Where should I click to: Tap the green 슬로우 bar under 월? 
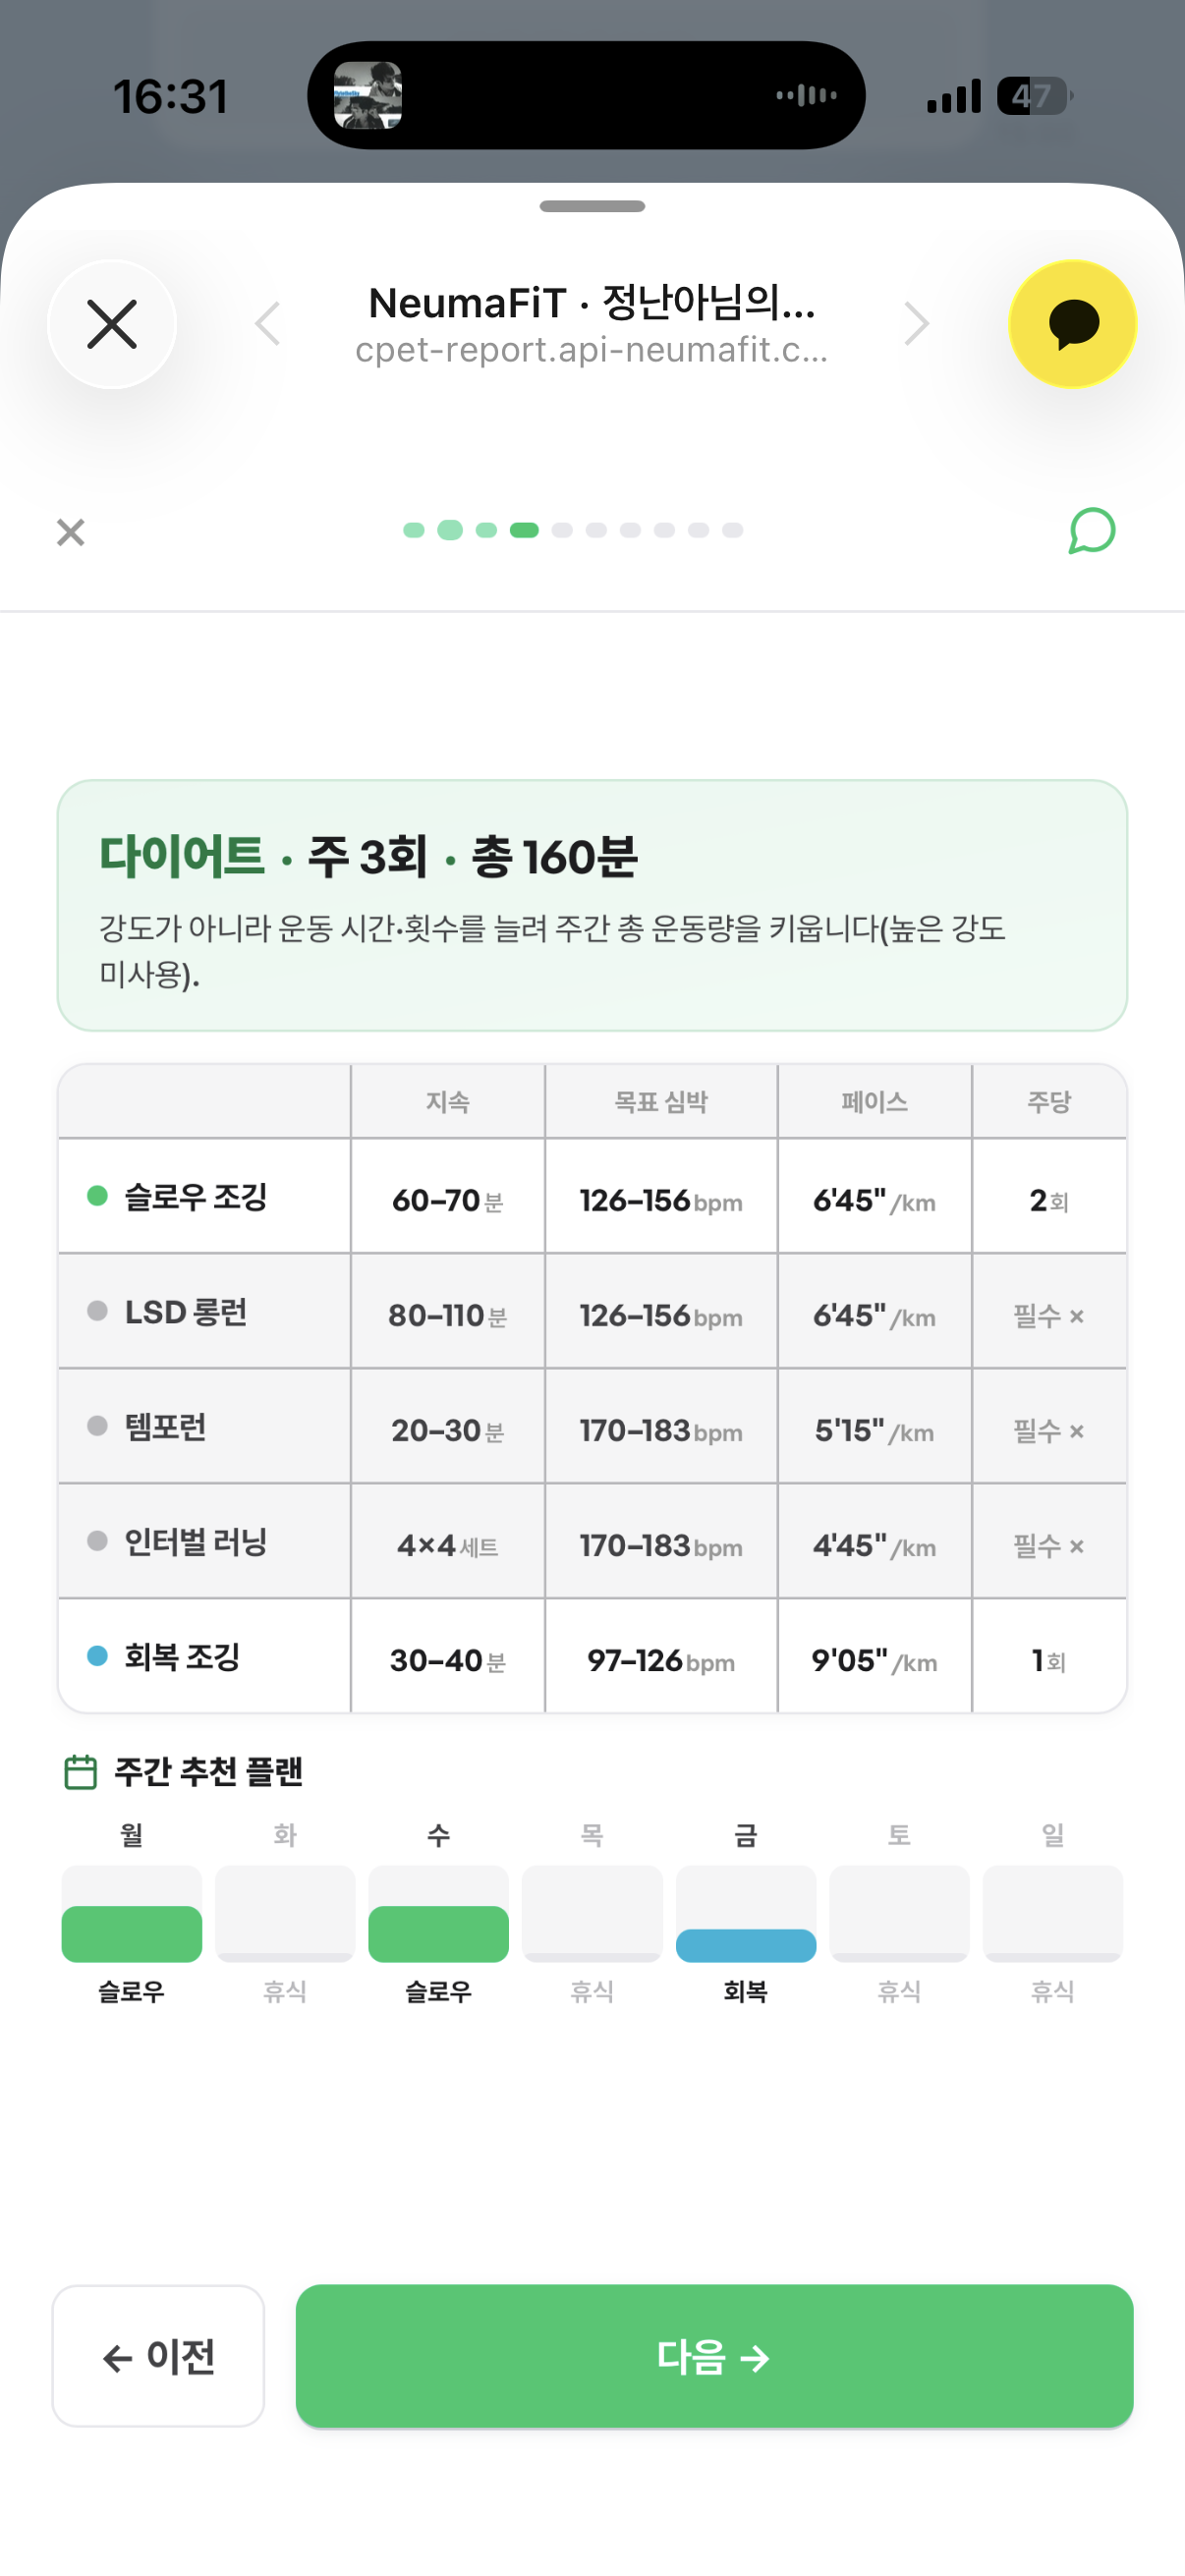tap(132, 1934)
